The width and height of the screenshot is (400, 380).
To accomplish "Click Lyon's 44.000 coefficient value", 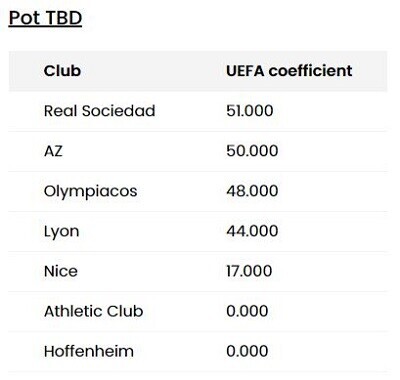I will pos(252,231).
